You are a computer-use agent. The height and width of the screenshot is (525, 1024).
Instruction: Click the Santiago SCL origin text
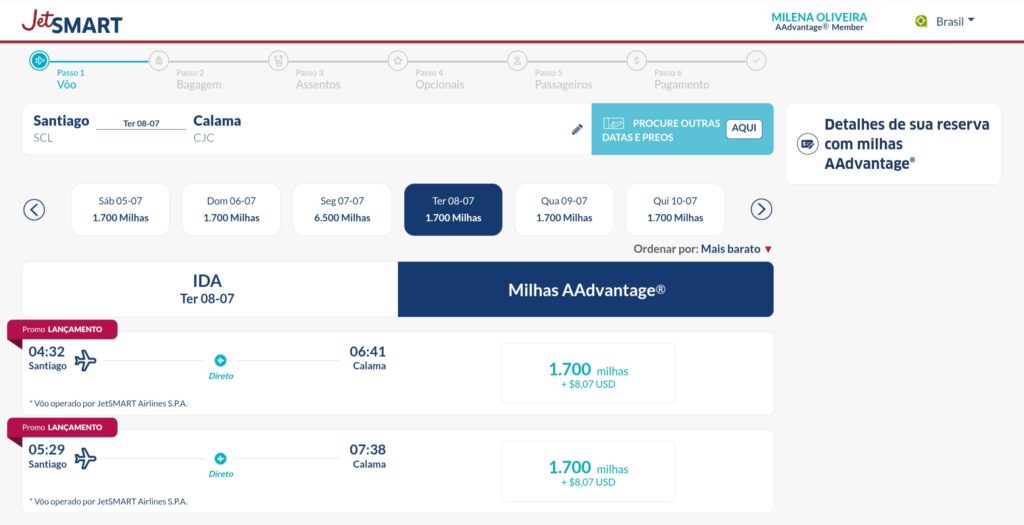tap(61, 129)
